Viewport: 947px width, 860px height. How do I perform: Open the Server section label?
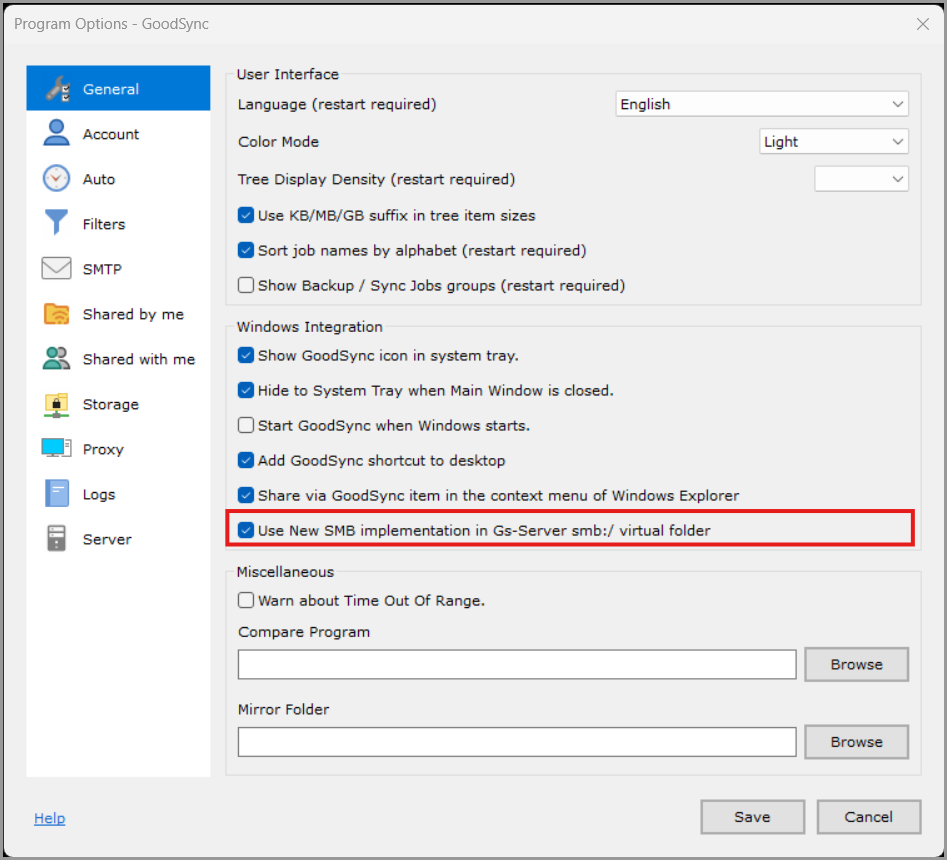[x=107, y=539]
